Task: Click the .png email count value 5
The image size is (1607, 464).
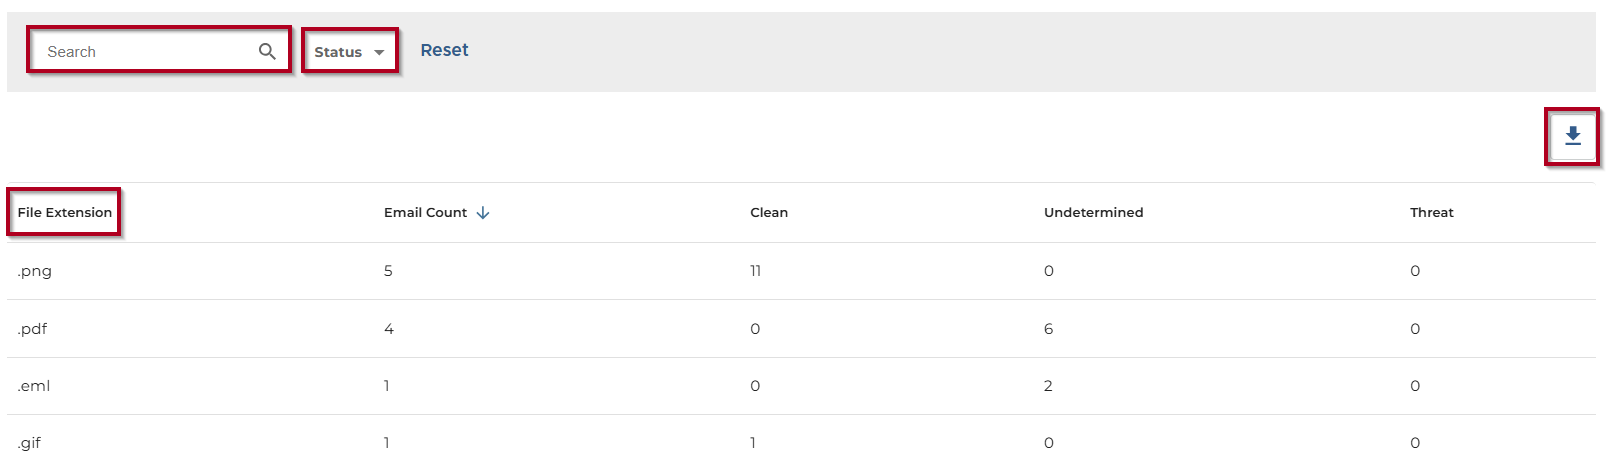Action: coord(388,271)
